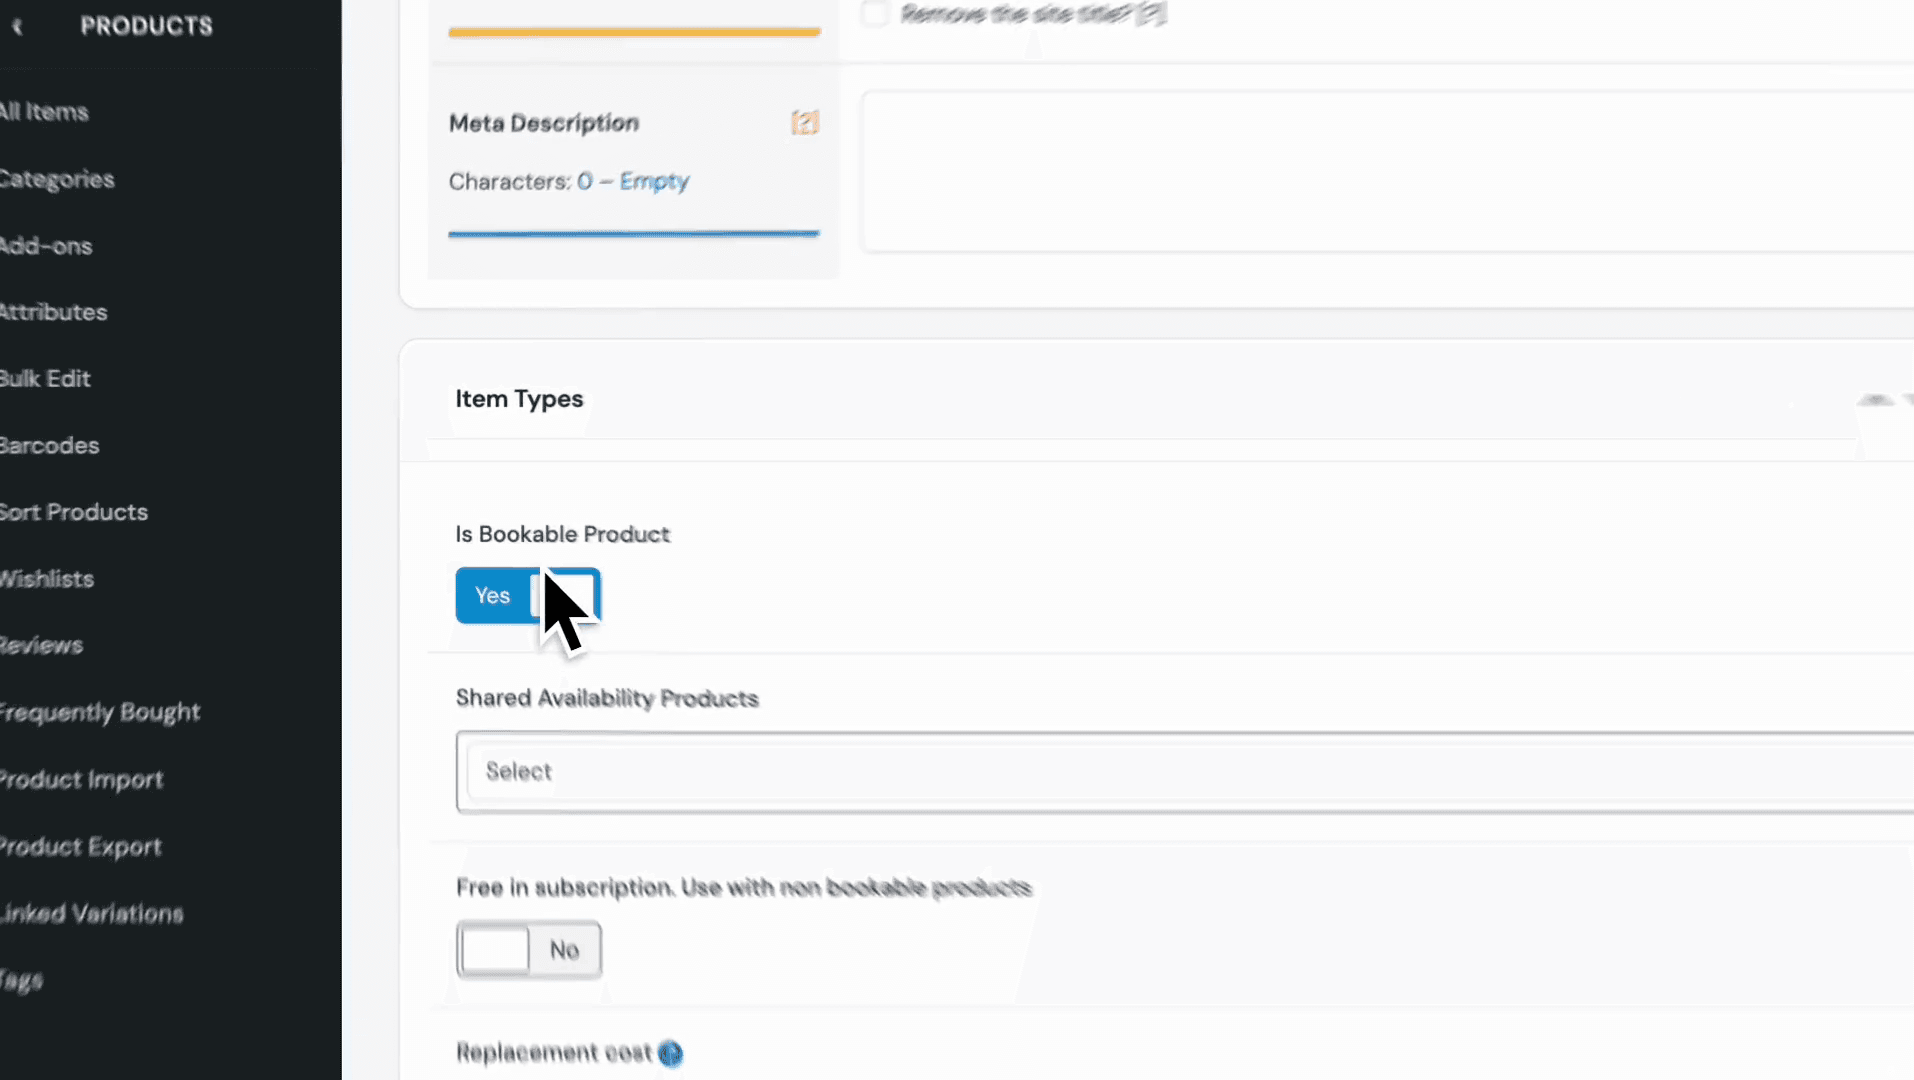Open the Shared Availability Products select
Screen dimensions: 1914x1080
click(x=1185, y=772)
